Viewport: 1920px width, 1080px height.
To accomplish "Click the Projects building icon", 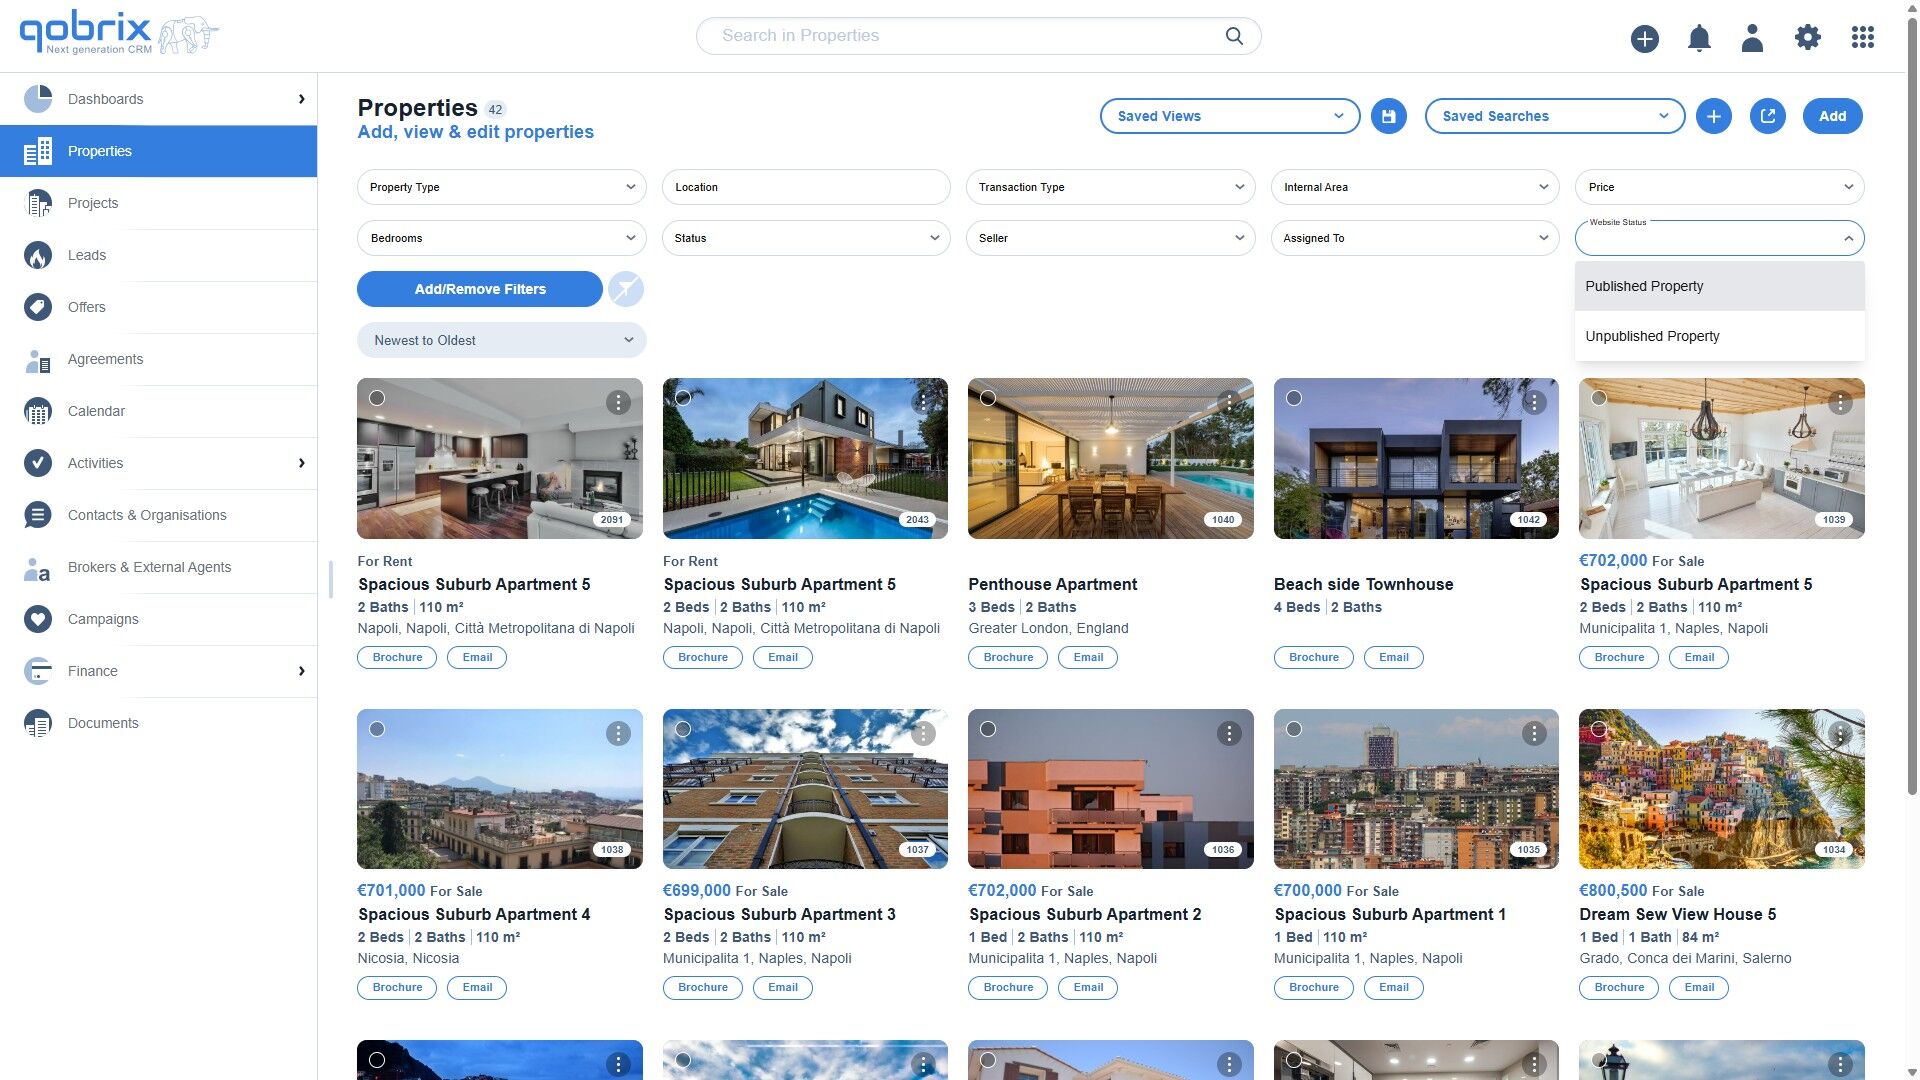I will coord(38,203).
